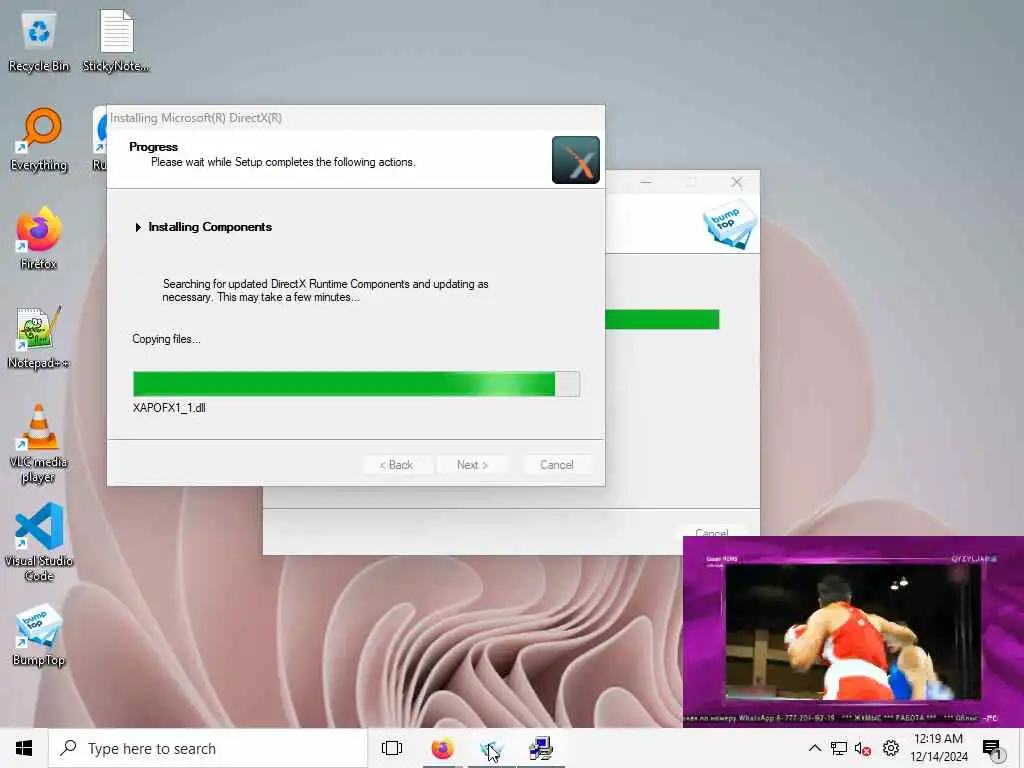Click the Progress heading in the installer
This screenshot has height=768, width=1024.
point(153,147)
